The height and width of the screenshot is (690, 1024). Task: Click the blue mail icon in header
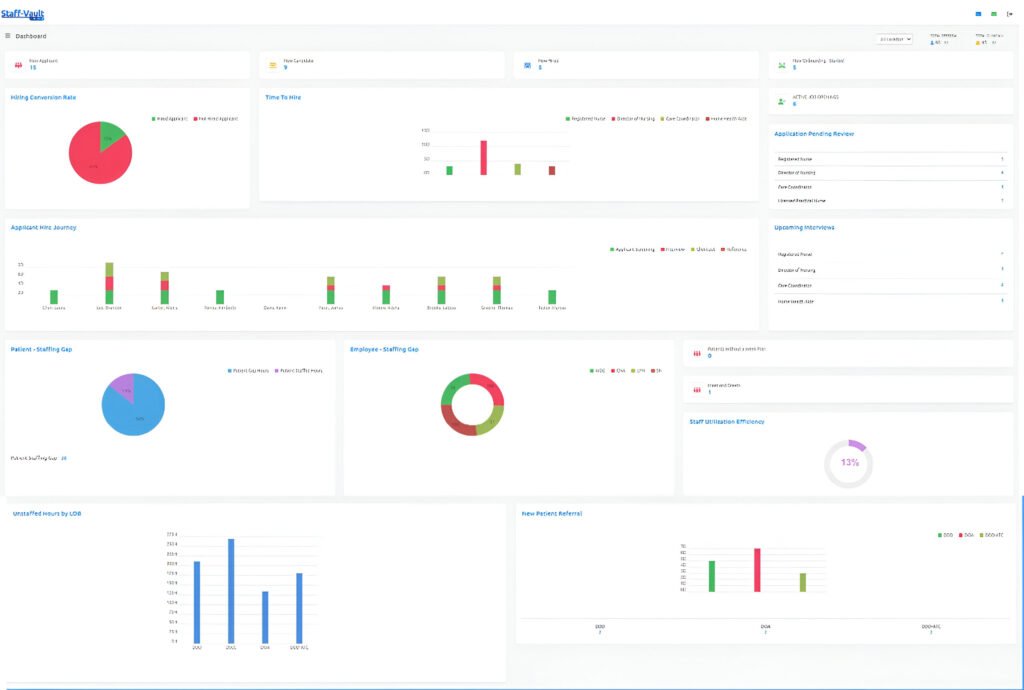click(977, 14)
